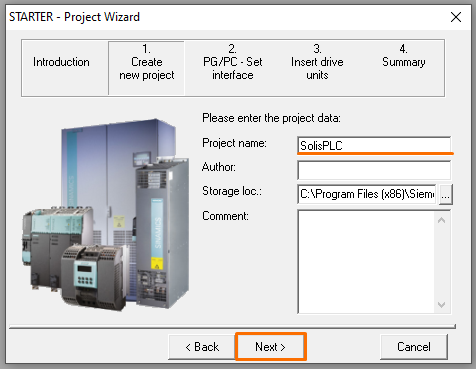Click the Comment scrollbar up arrow
The height and width of the screenshot is (369, 476).
click(442, 220)
